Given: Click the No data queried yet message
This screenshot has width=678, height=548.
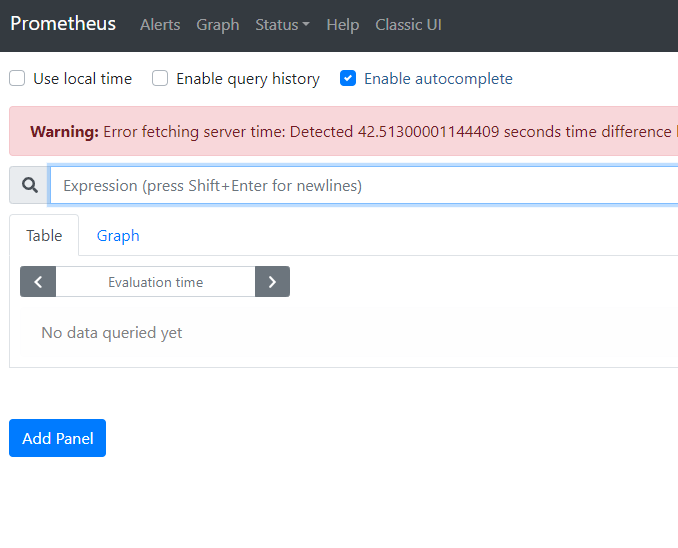Looking at the screenshot, I should [112, 332].
